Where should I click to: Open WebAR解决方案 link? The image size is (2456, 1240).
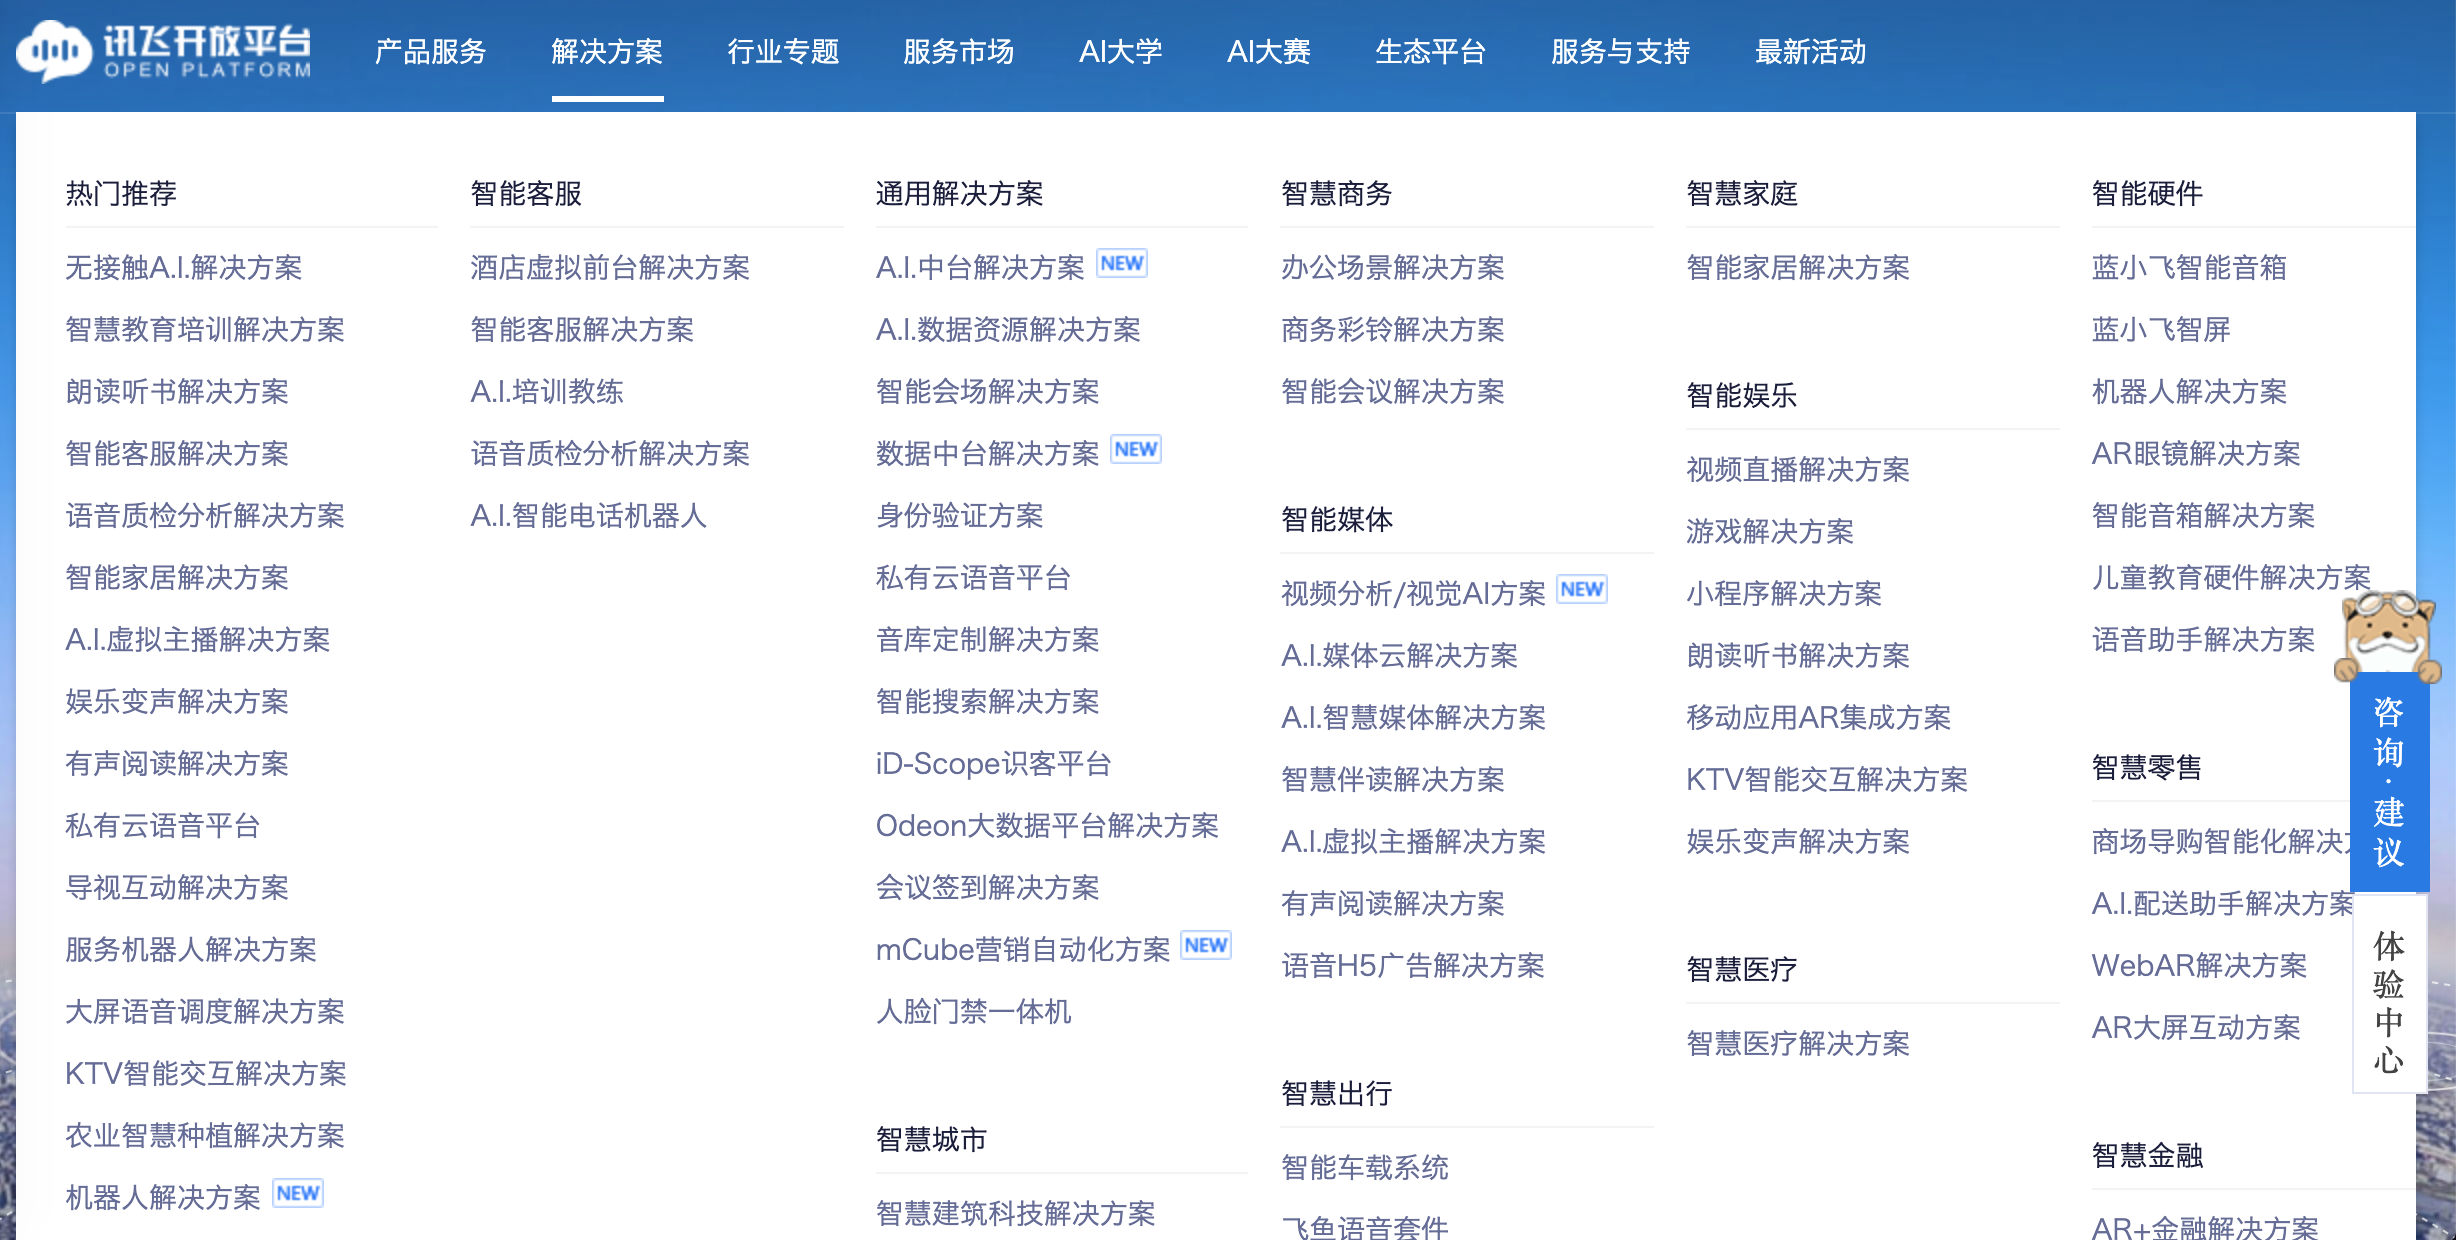coord(2200,966)
